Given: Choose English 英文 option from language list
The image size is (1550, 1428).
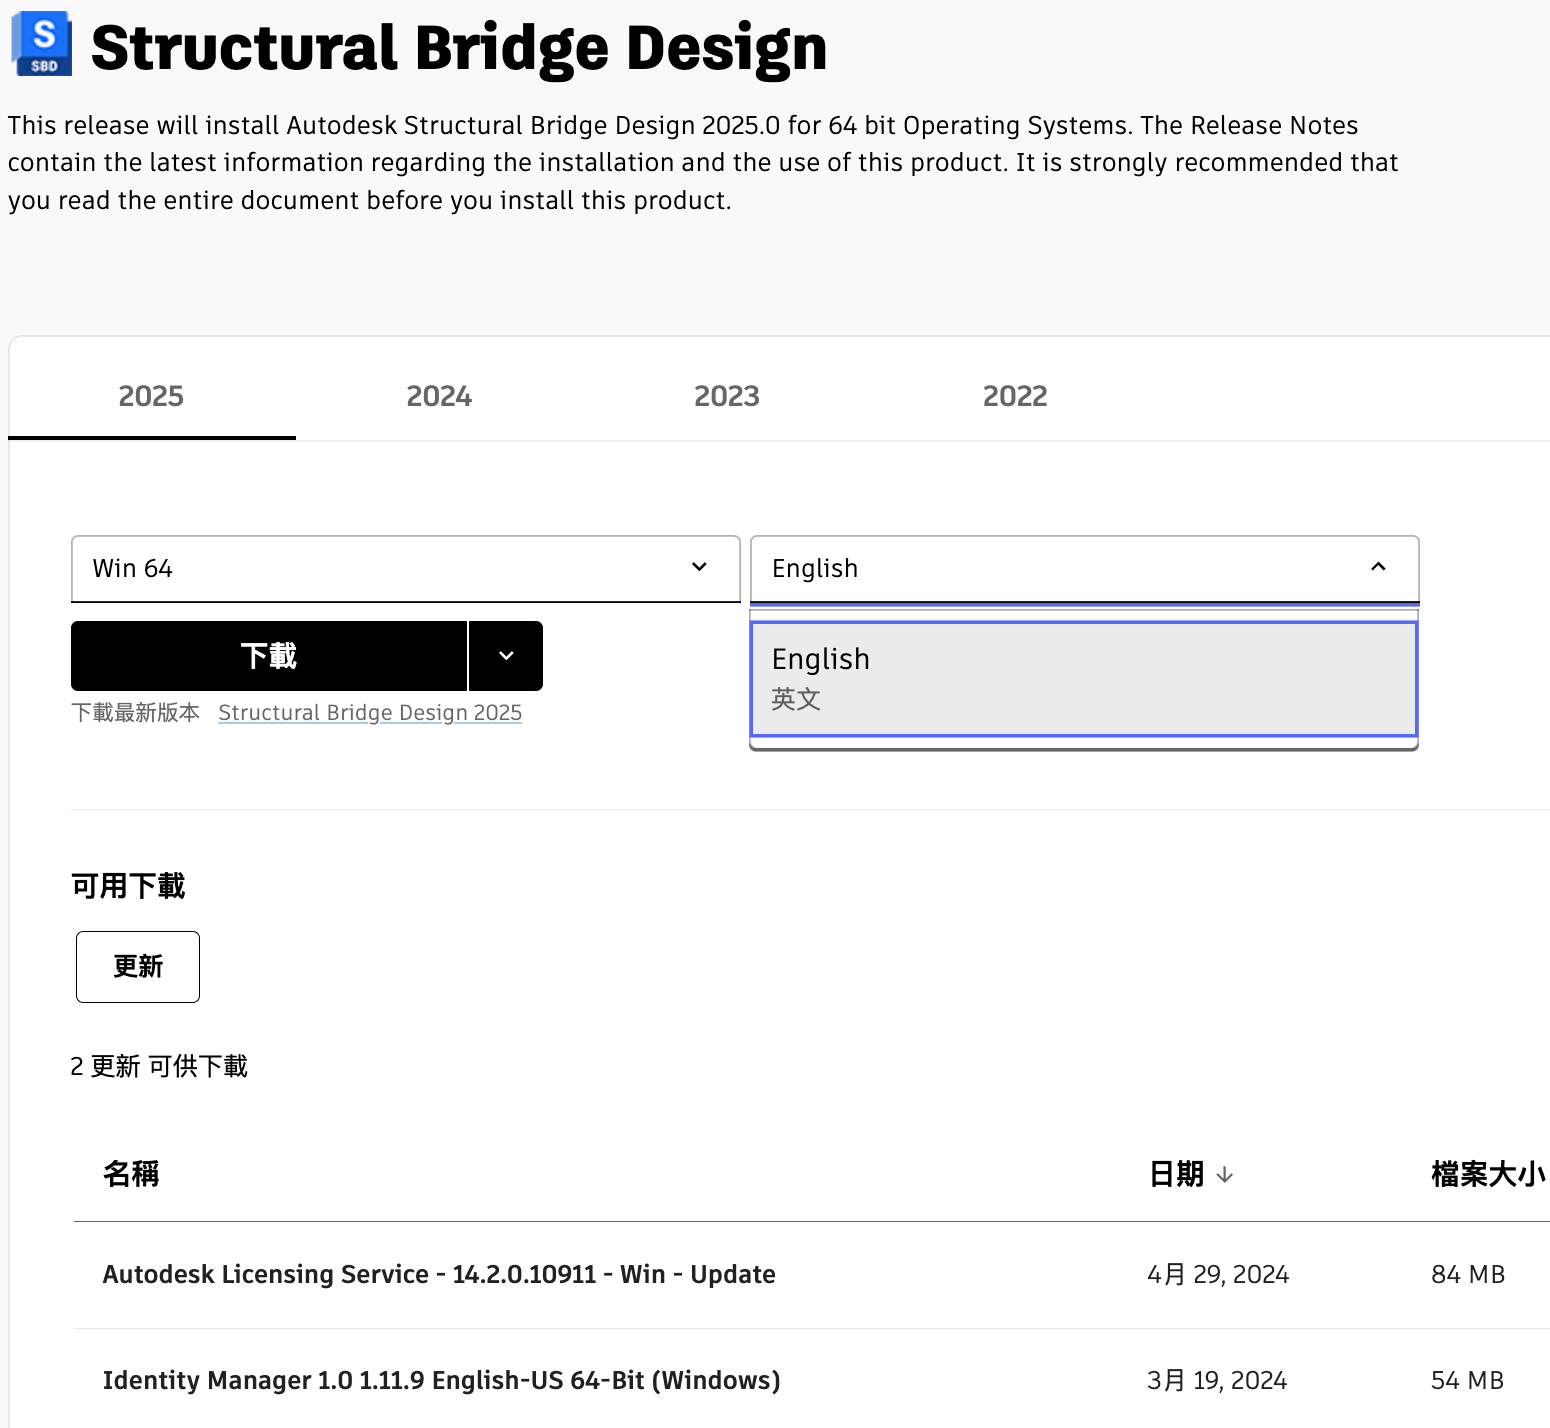Looking at the screenshot, I should pos(1084,678).
